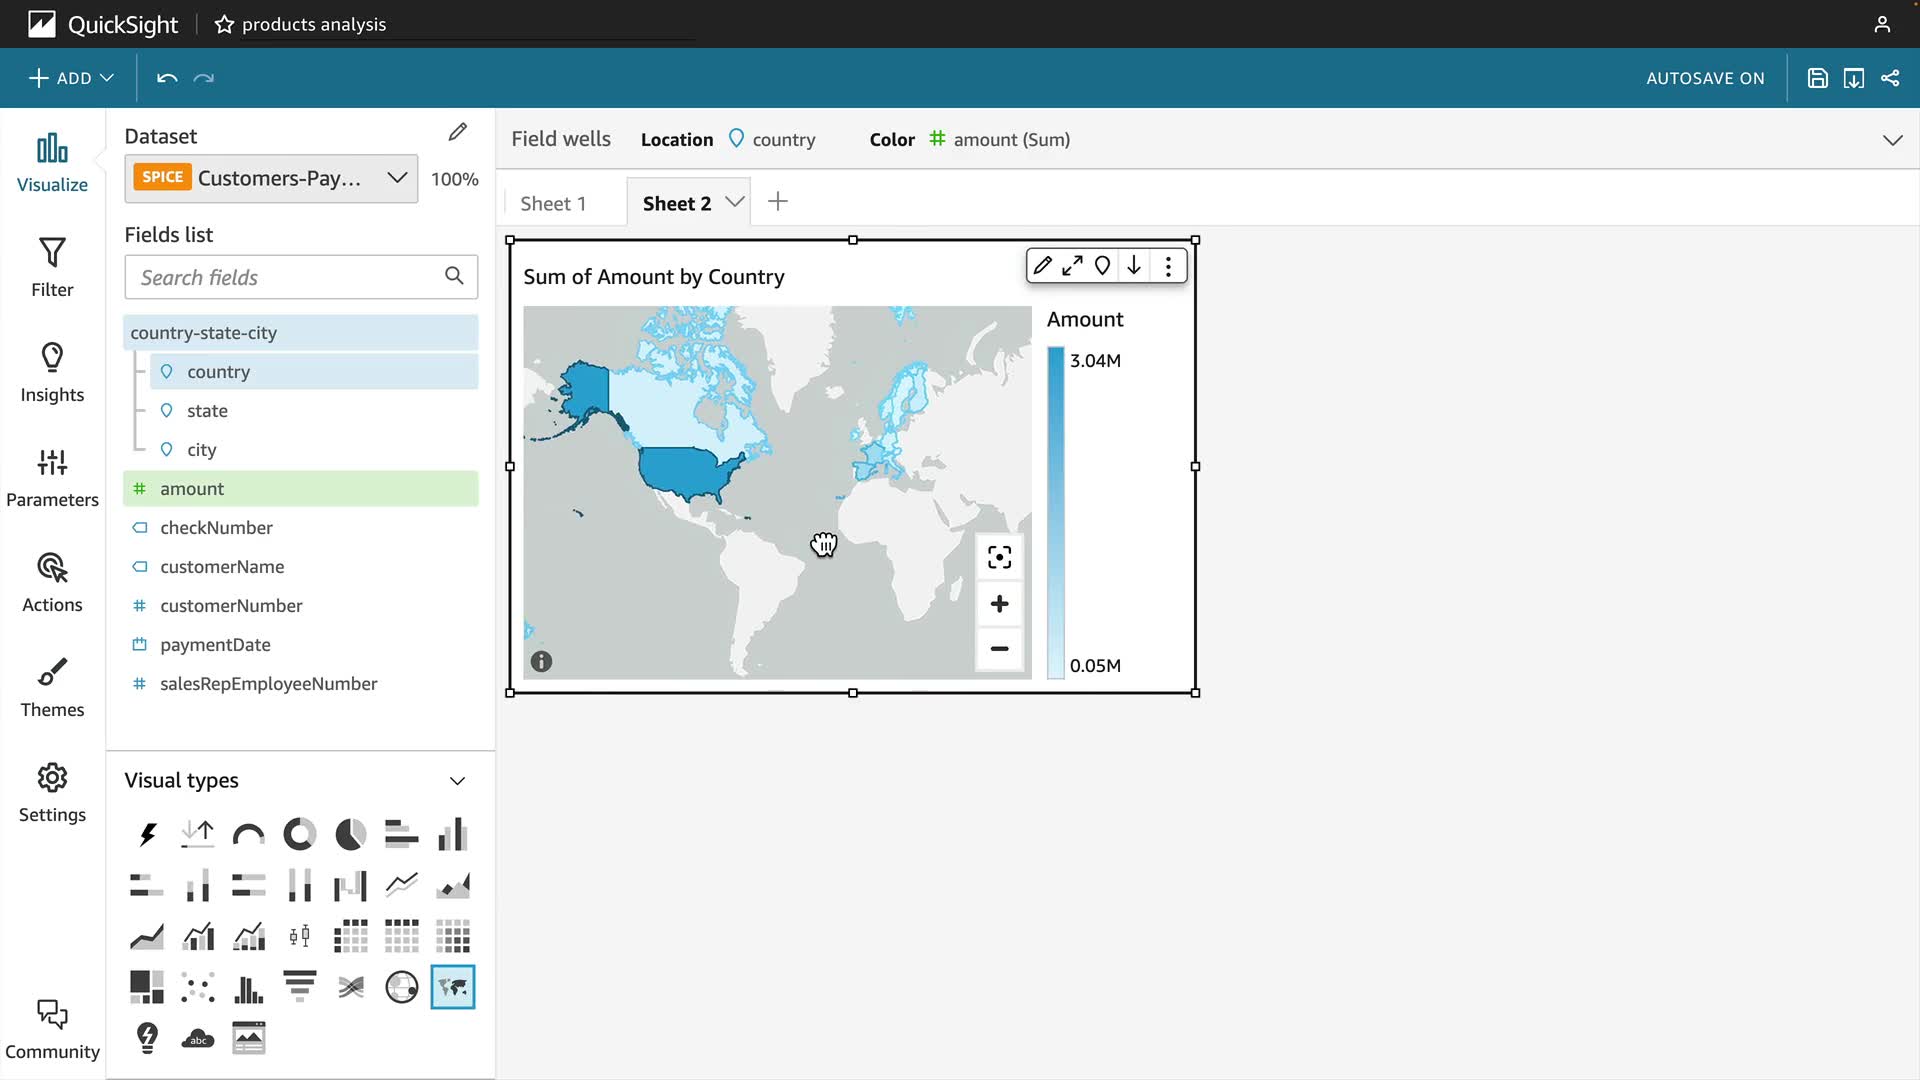Select the paymentDate field

tap(215, 645)
